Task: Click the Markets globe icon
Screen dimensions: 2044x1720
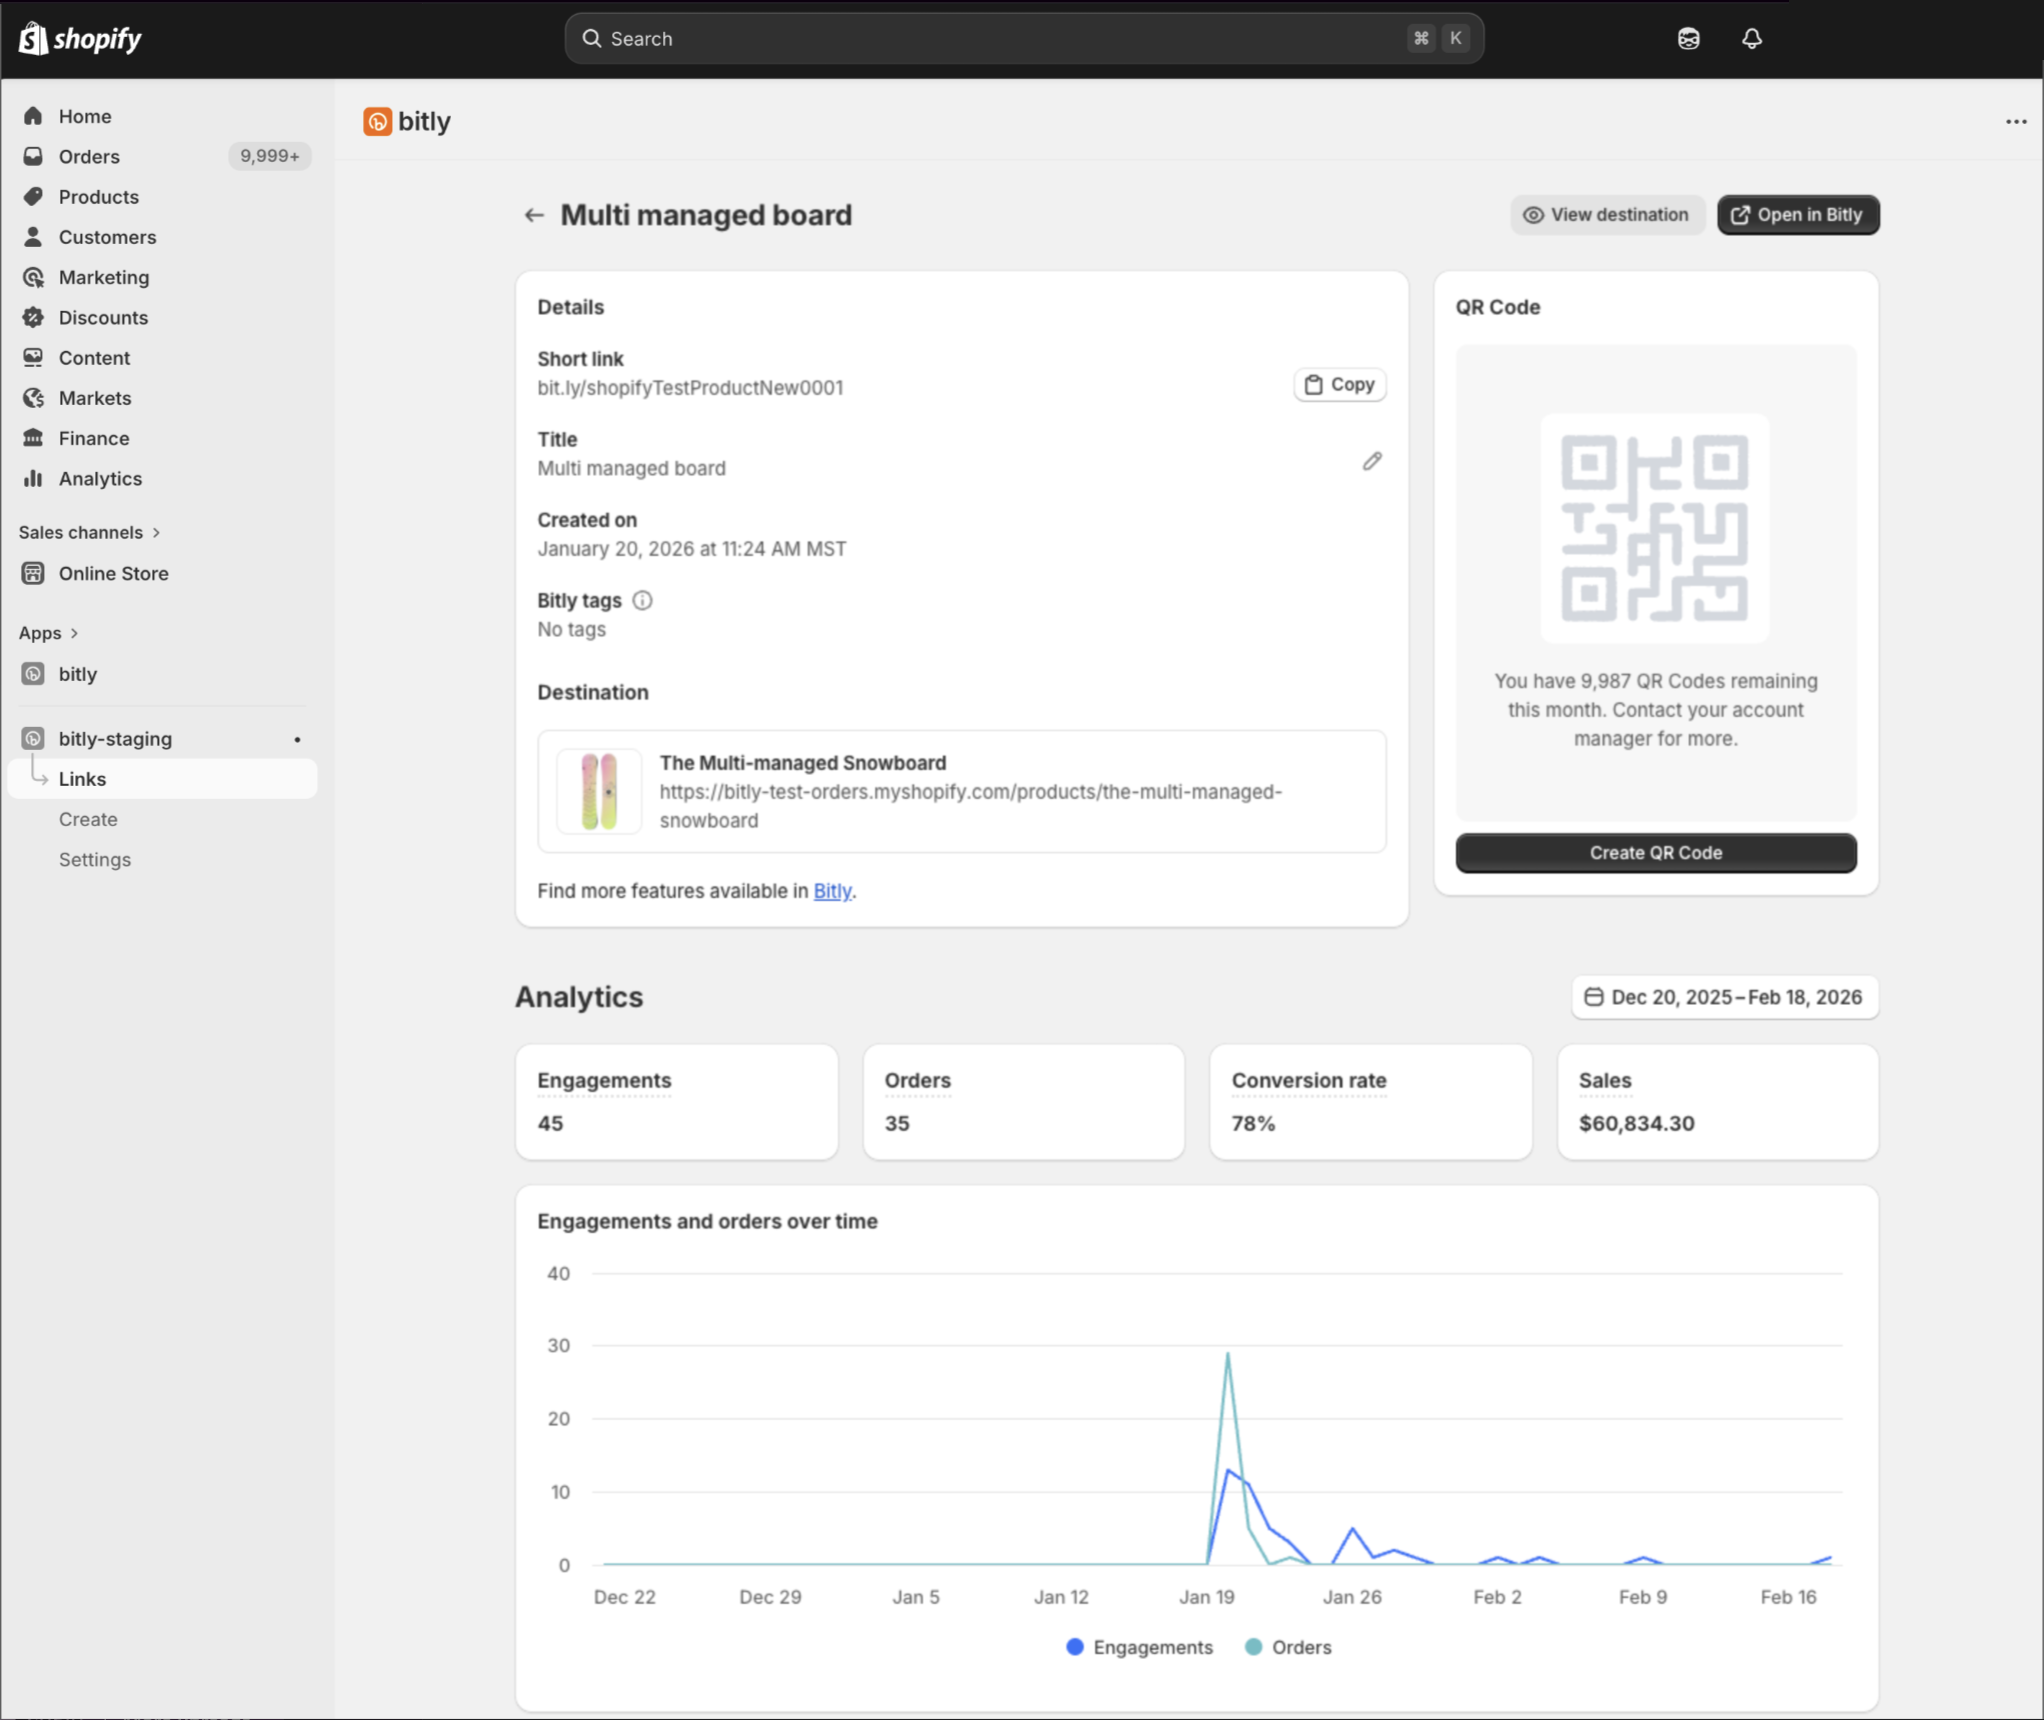Action: point(33,397)
